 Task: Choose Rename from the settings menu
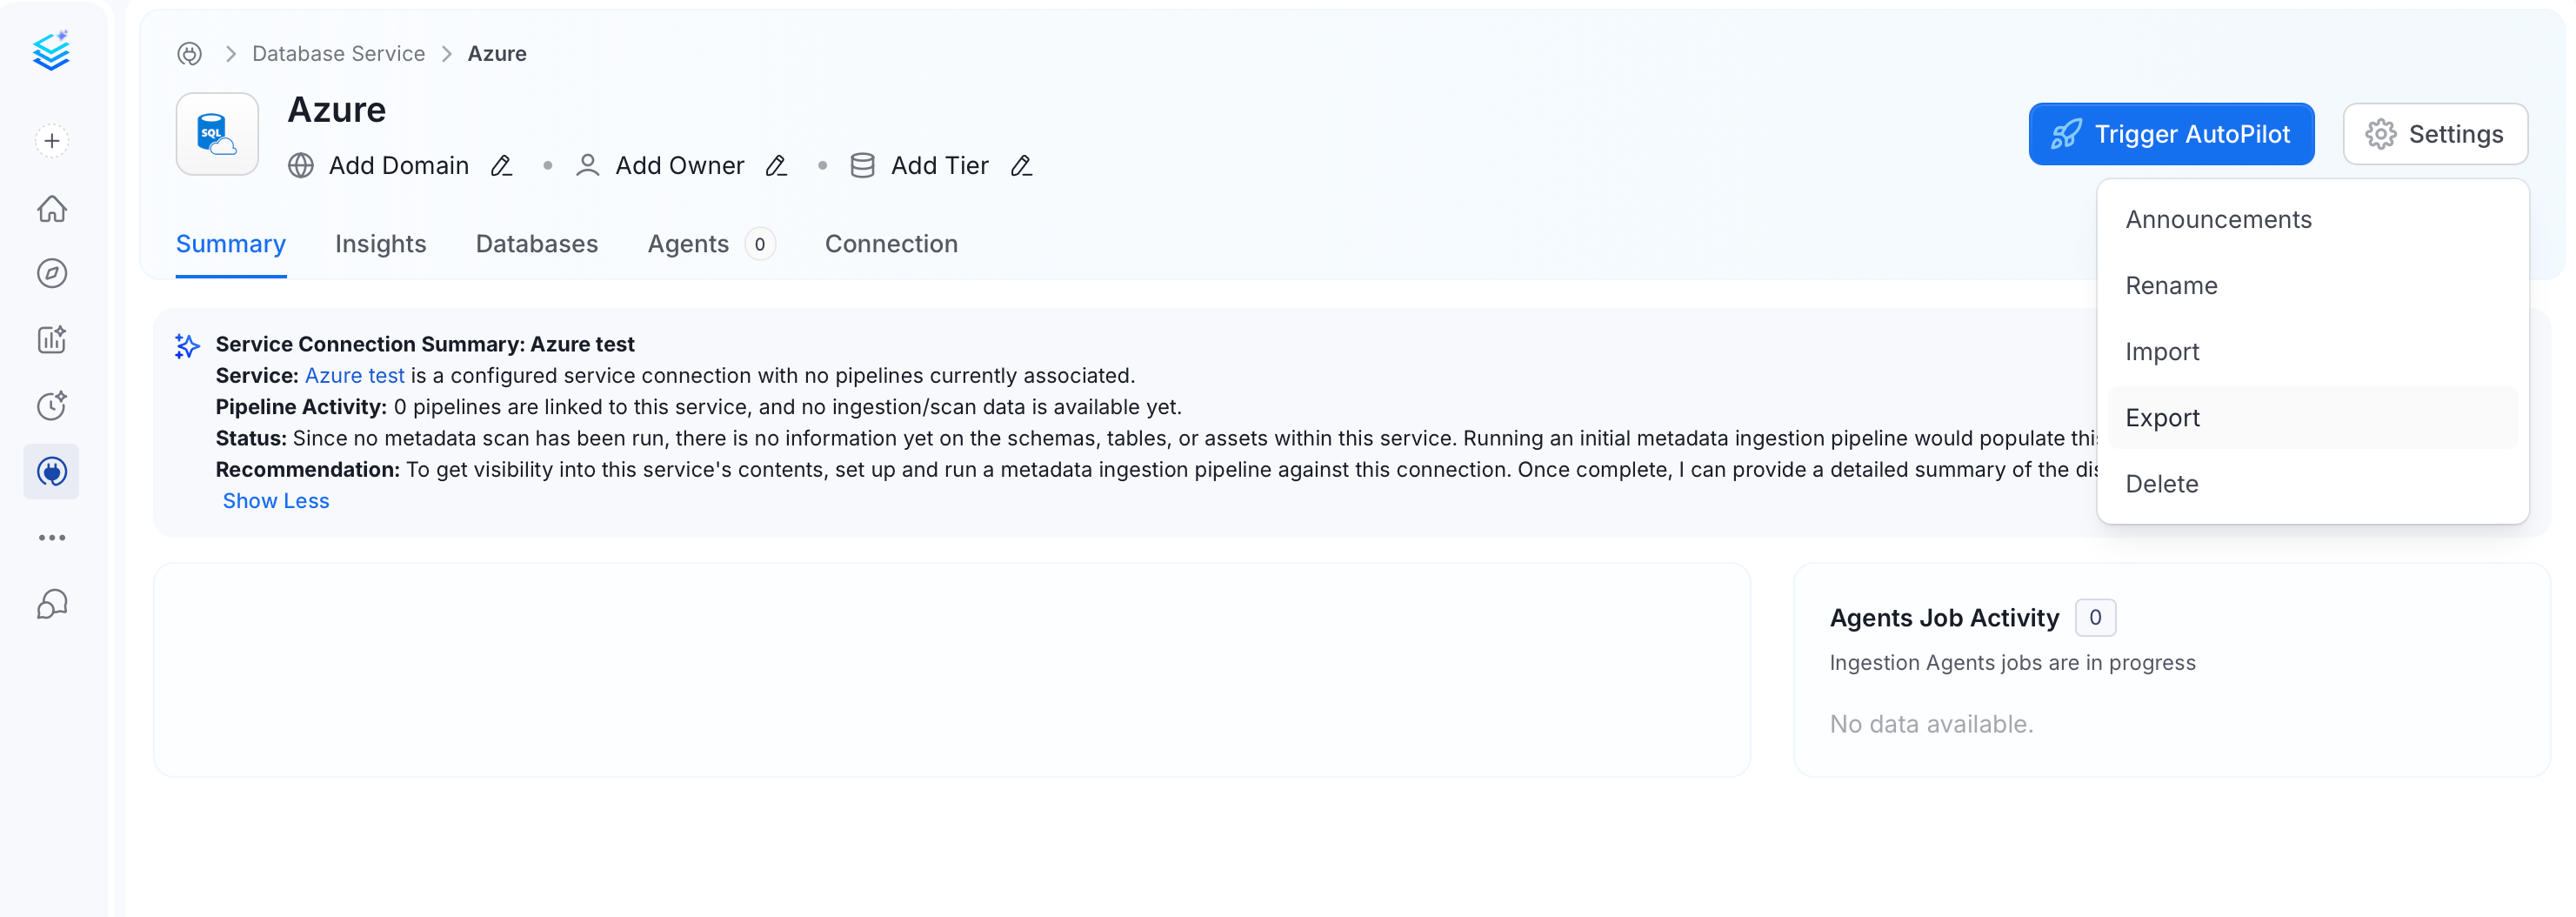pos(2312,285)
